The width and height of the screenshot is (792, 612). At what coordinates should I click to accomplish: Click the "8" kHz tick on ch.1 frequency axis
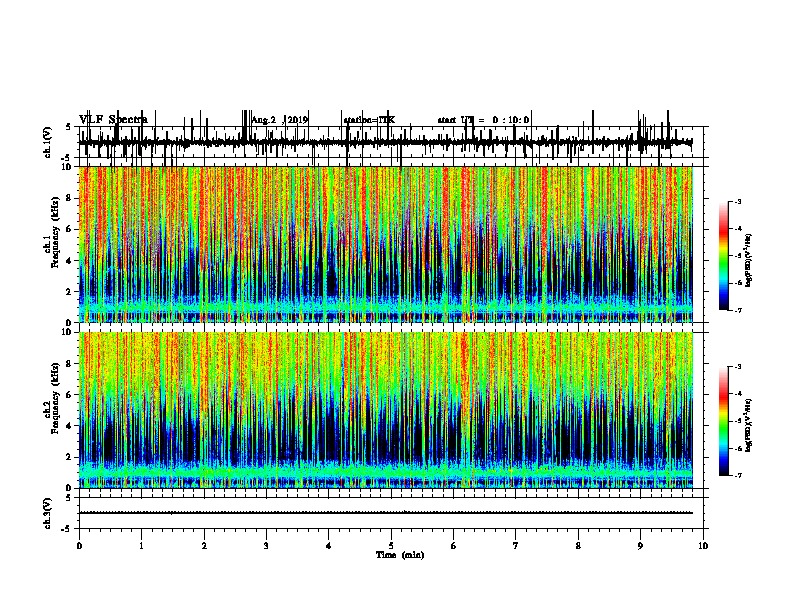point(70,198)
